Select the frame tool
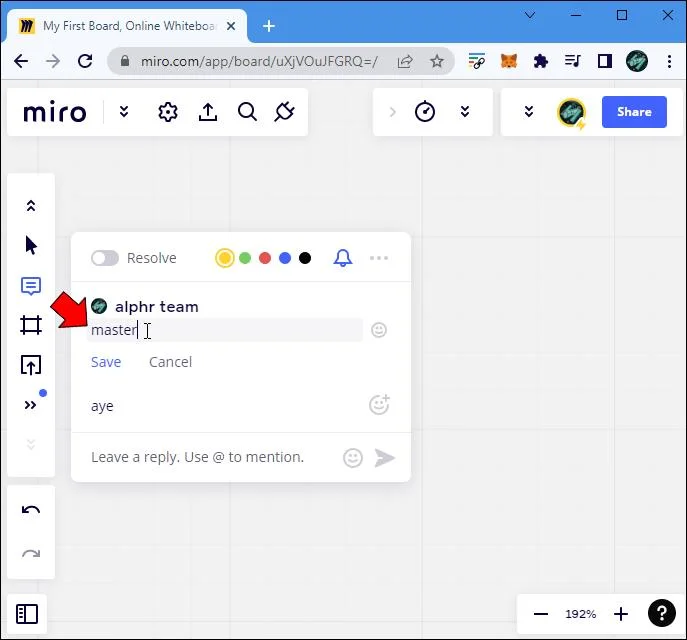The height and width of the screenshot is (640, 687). (31, 325)
